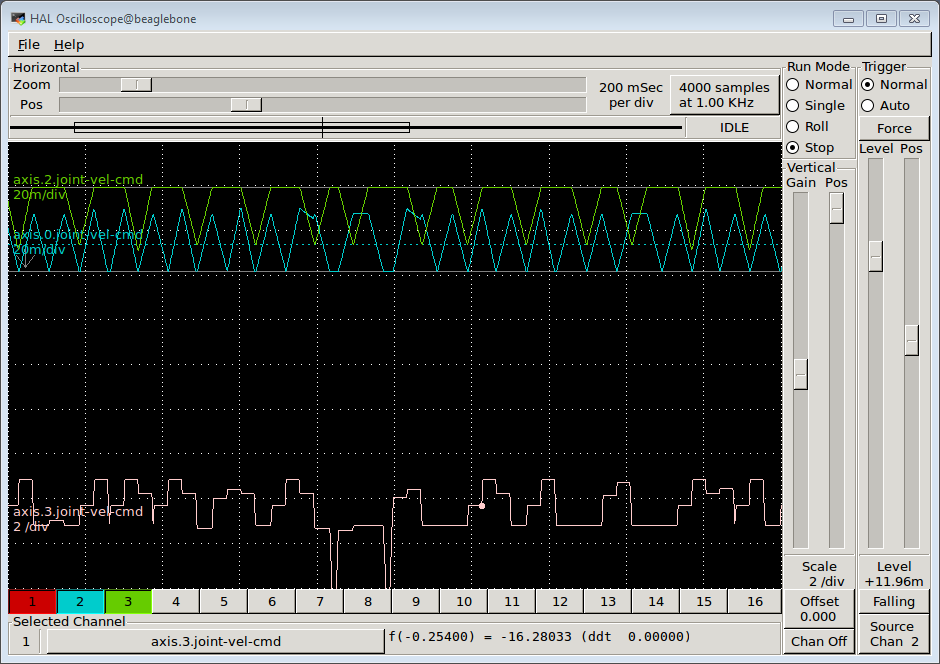
Task: Open Source Chan 2 trigger selector
Action: 893,634
